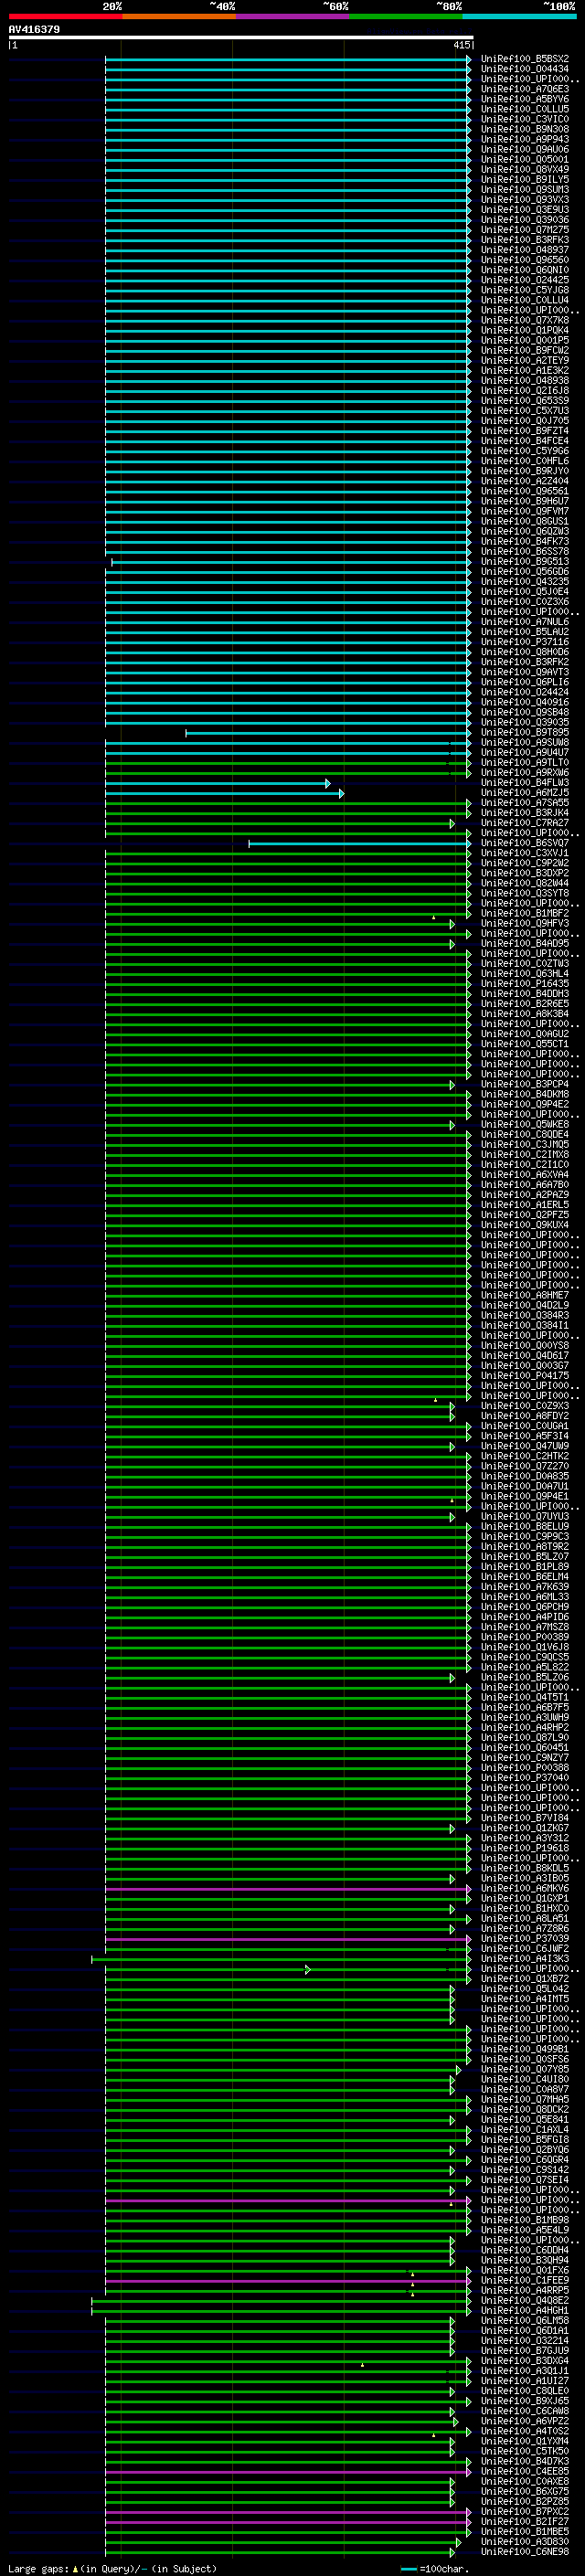Select hit label UniRef100_Q8GUS1
Screen dimensions: 585x2576
point(525,521)
